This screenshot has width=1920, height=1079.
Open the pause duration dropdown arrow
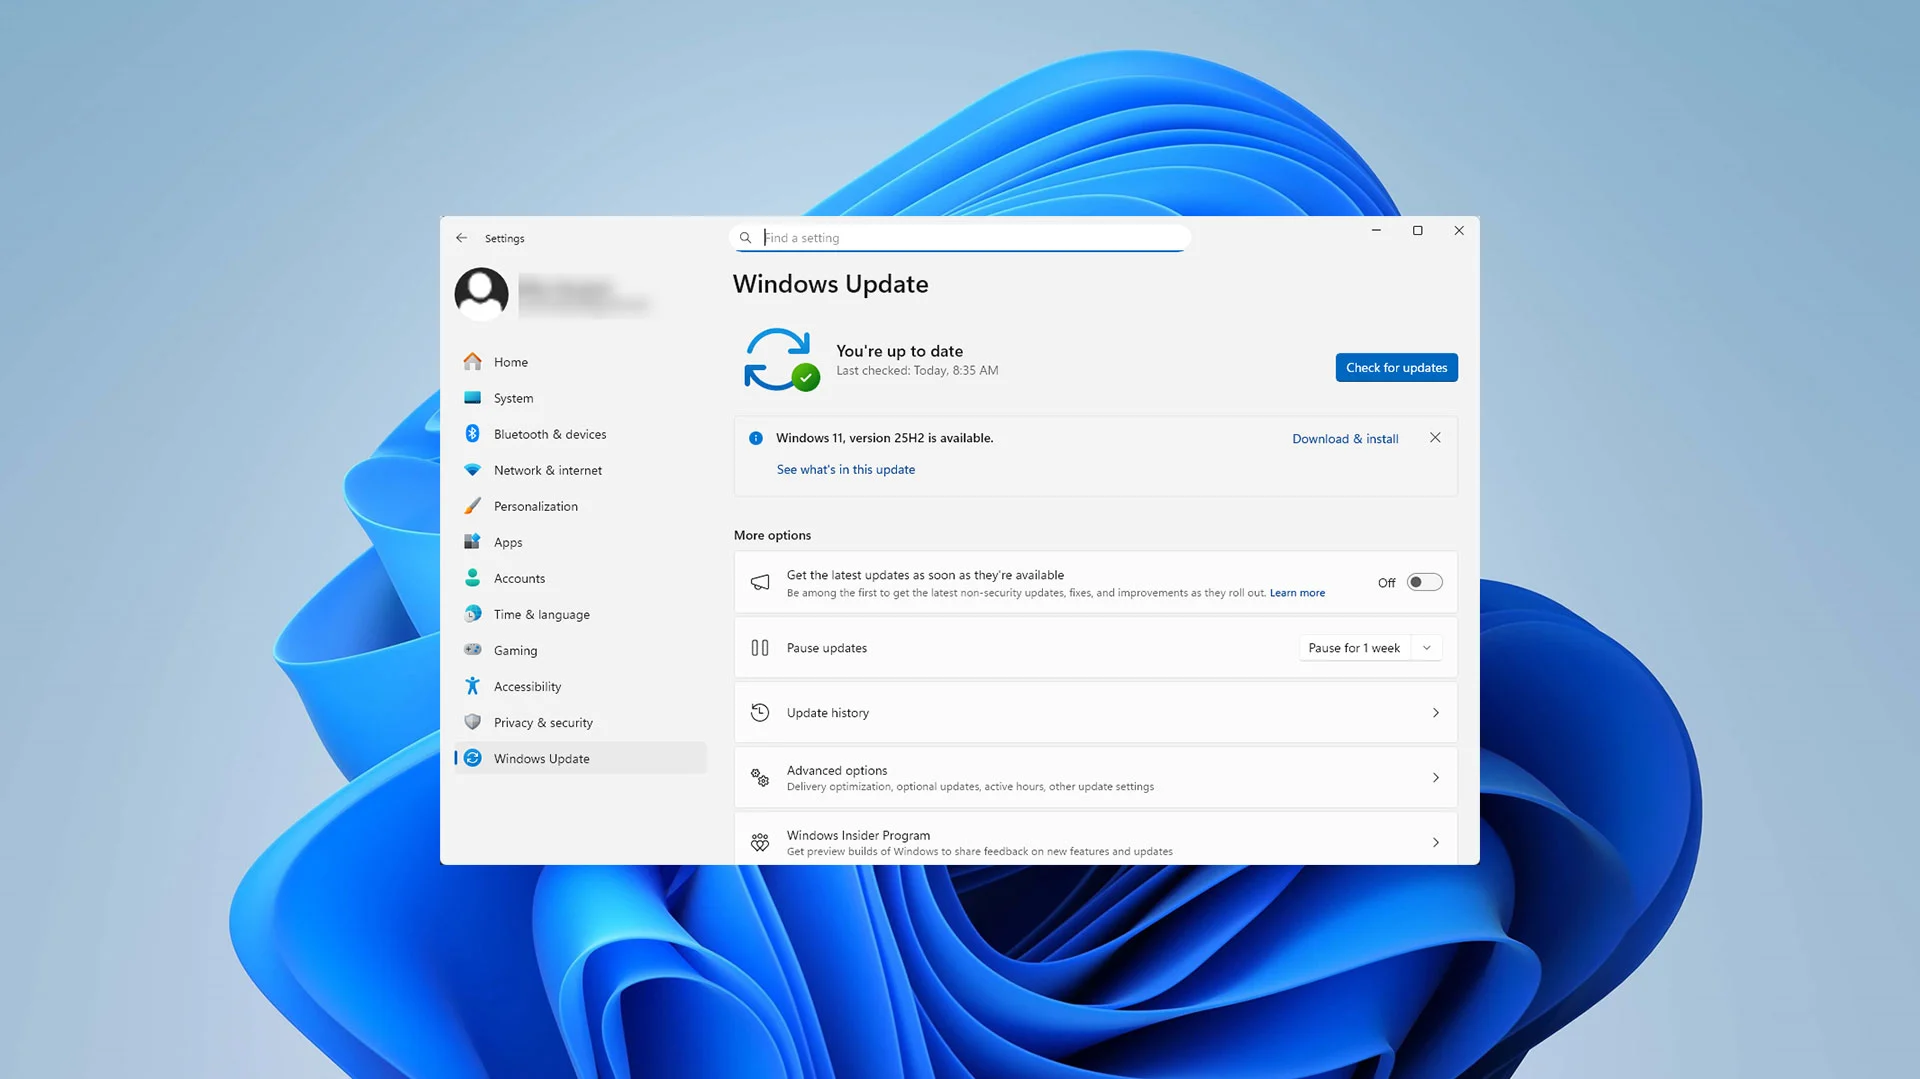1427,648
